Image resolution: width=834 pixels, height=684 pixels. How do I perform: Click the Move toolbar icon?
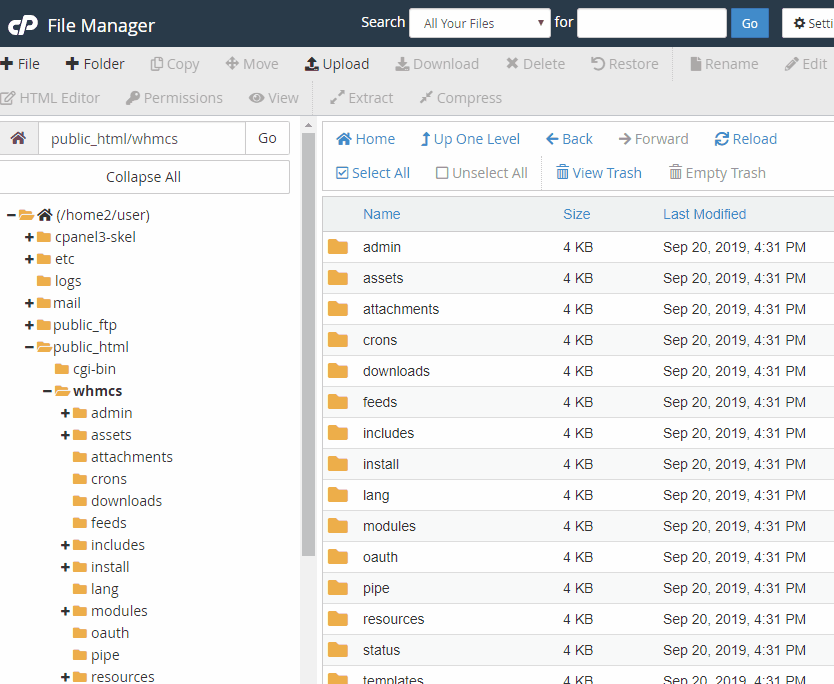tap(232, 64)
